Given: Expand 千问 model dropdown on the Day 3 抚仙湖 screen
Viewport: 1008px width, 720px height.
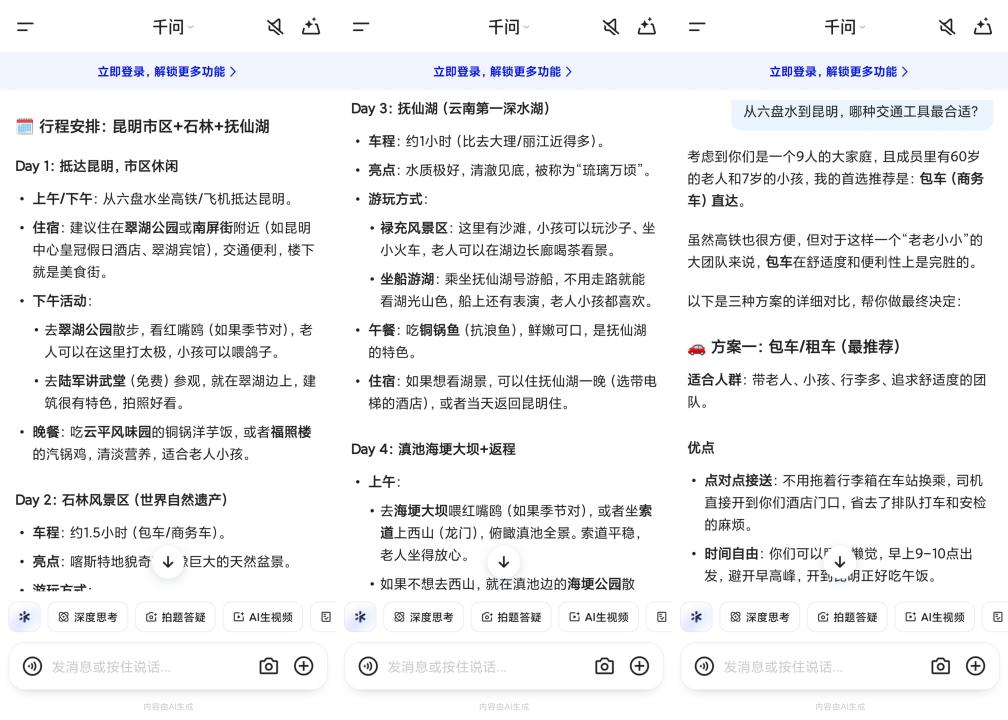Looking at the screenshot, I should pos(508,27).
